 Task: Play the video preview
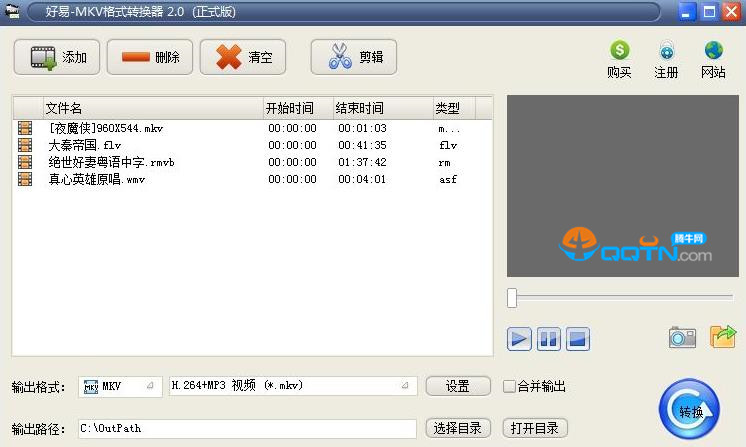[x=519, y=338]
